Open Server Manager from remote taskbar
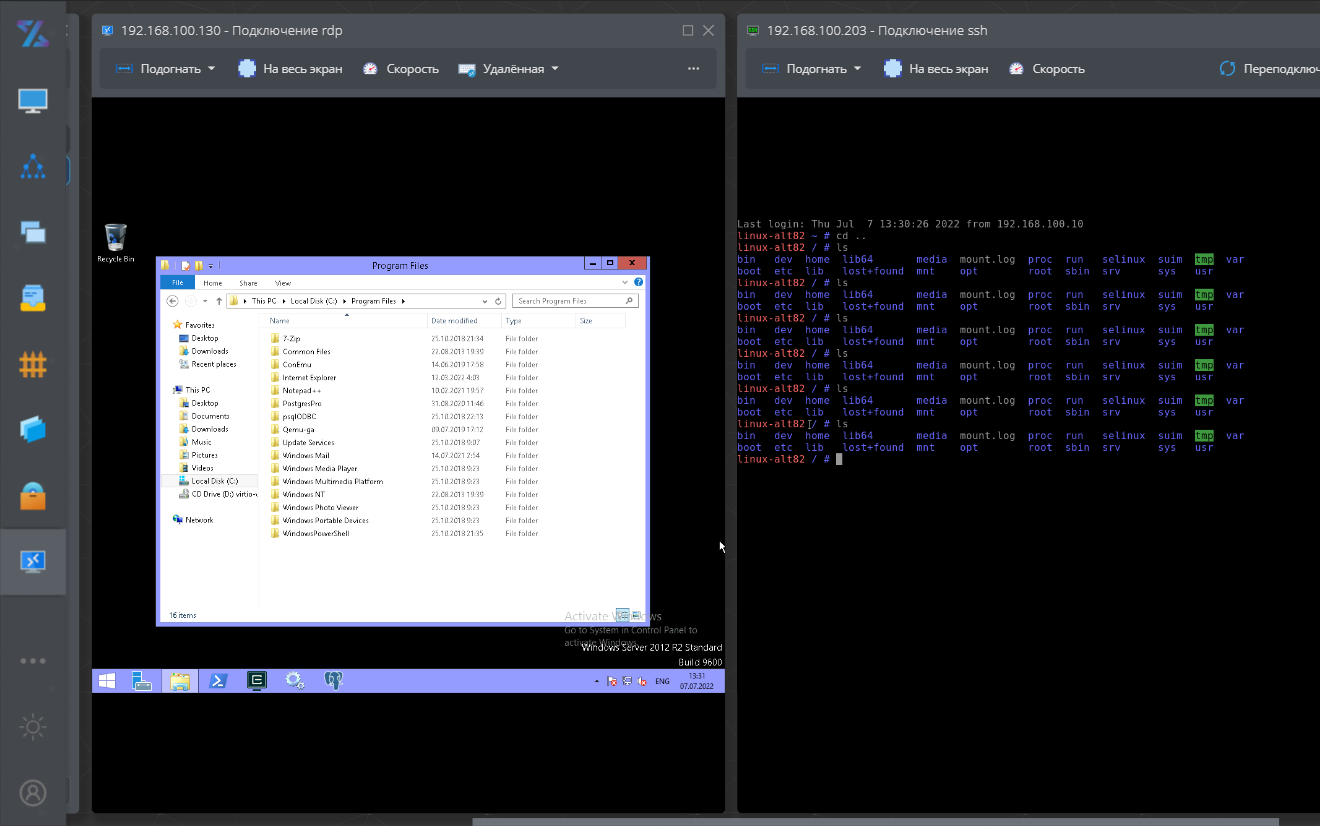This screenshot has width=1320, height=826. click(x=142, y=681)
